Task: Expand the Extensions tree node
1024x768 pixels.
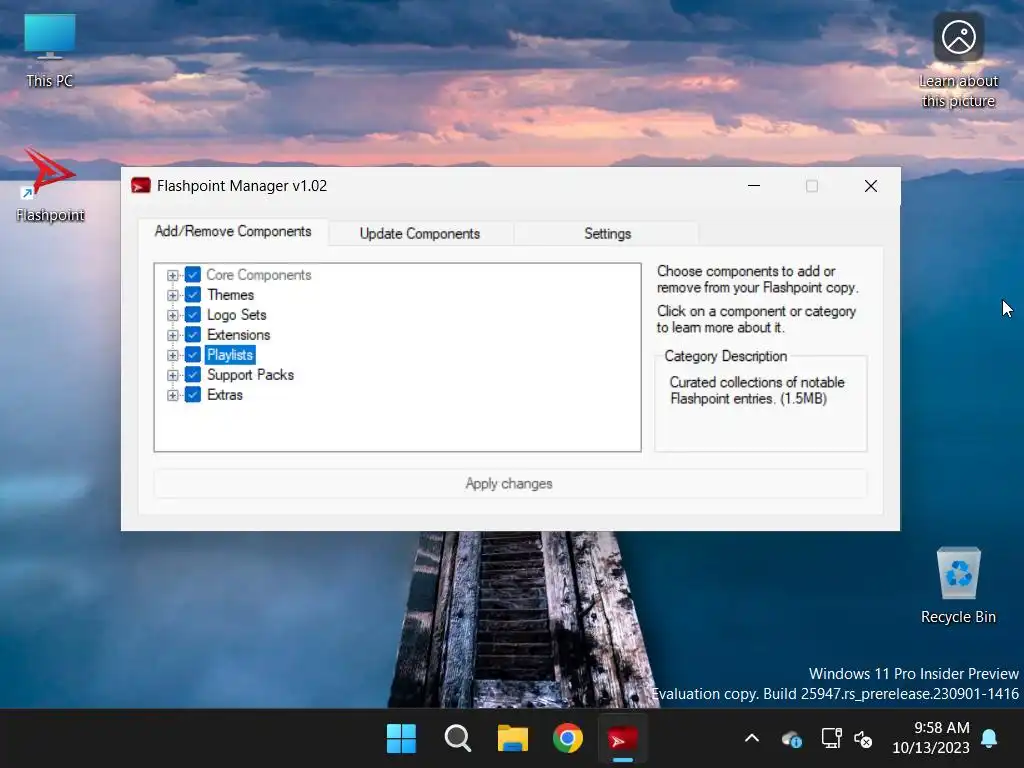Action: pyautogui.click(x=172, y=335)
